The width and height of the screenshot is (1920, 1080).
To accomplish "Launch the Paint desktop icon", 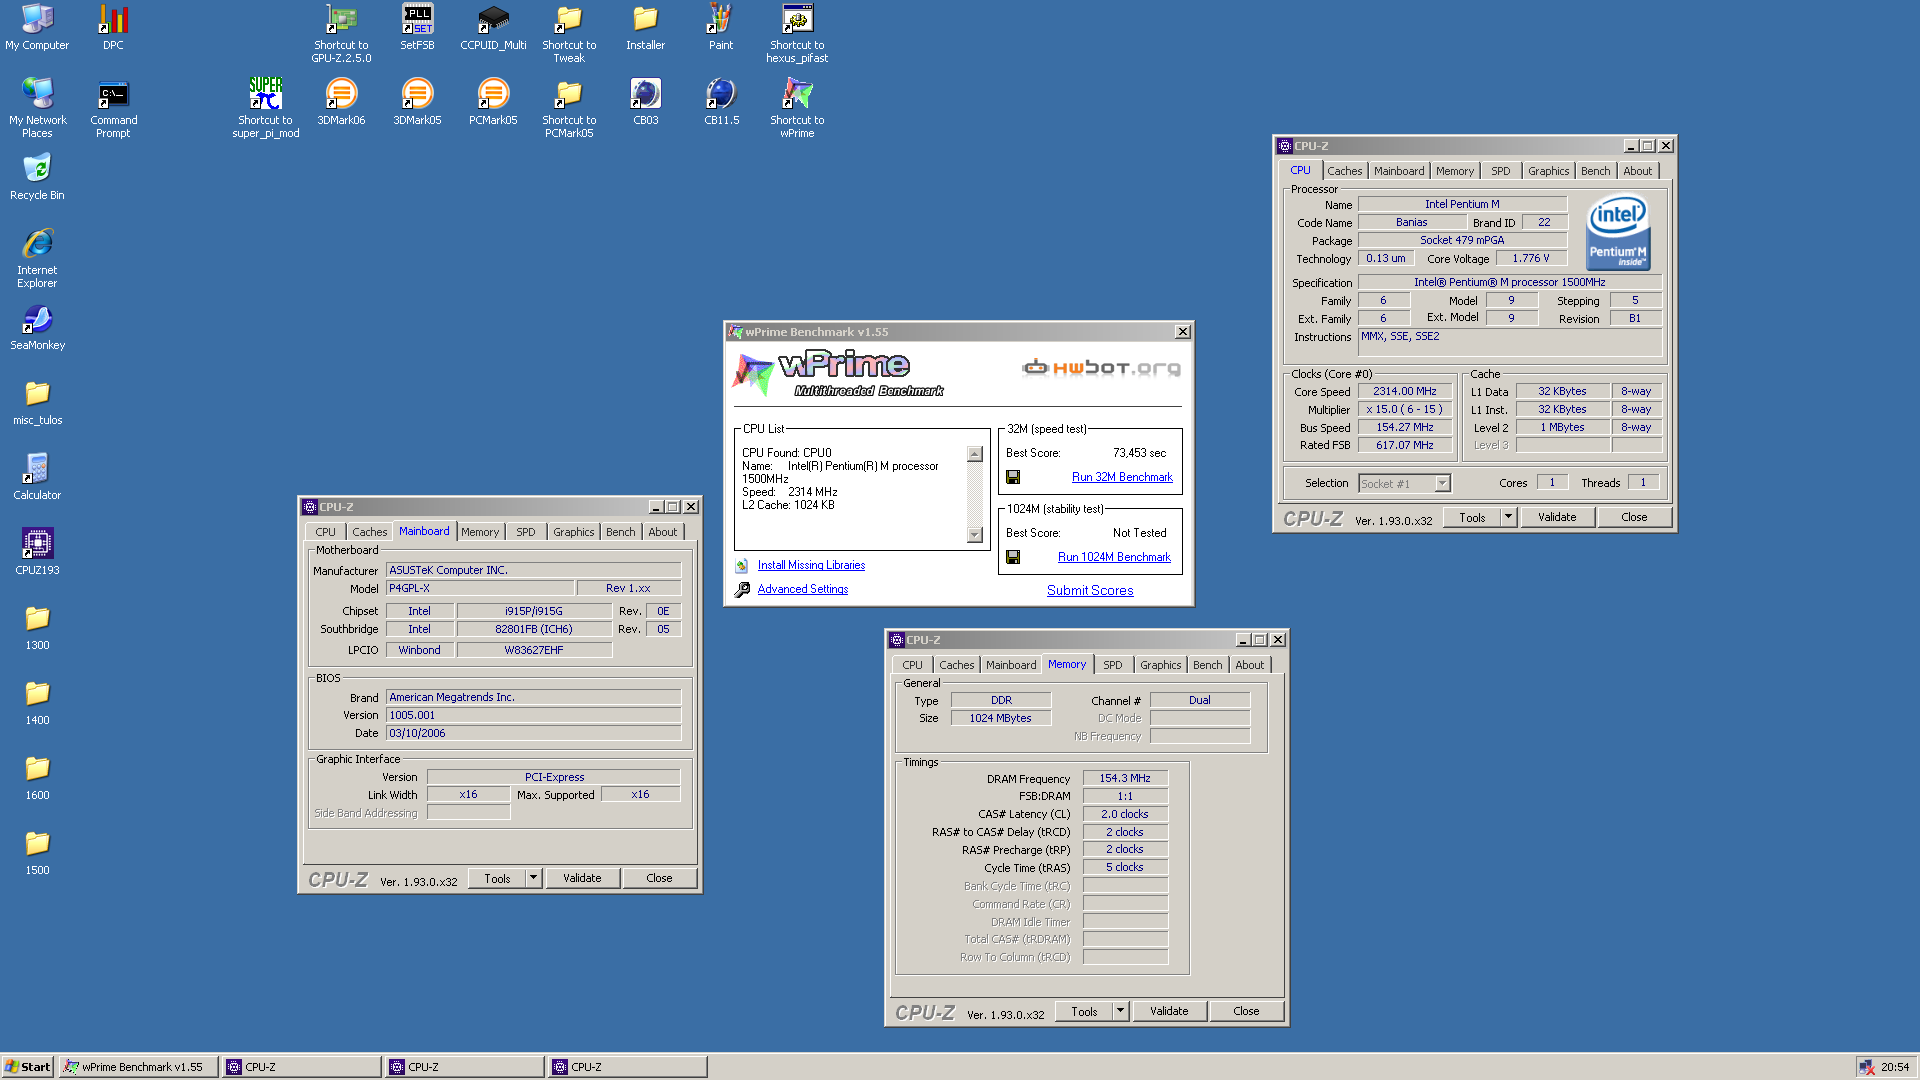I will [x=721, y=27].
